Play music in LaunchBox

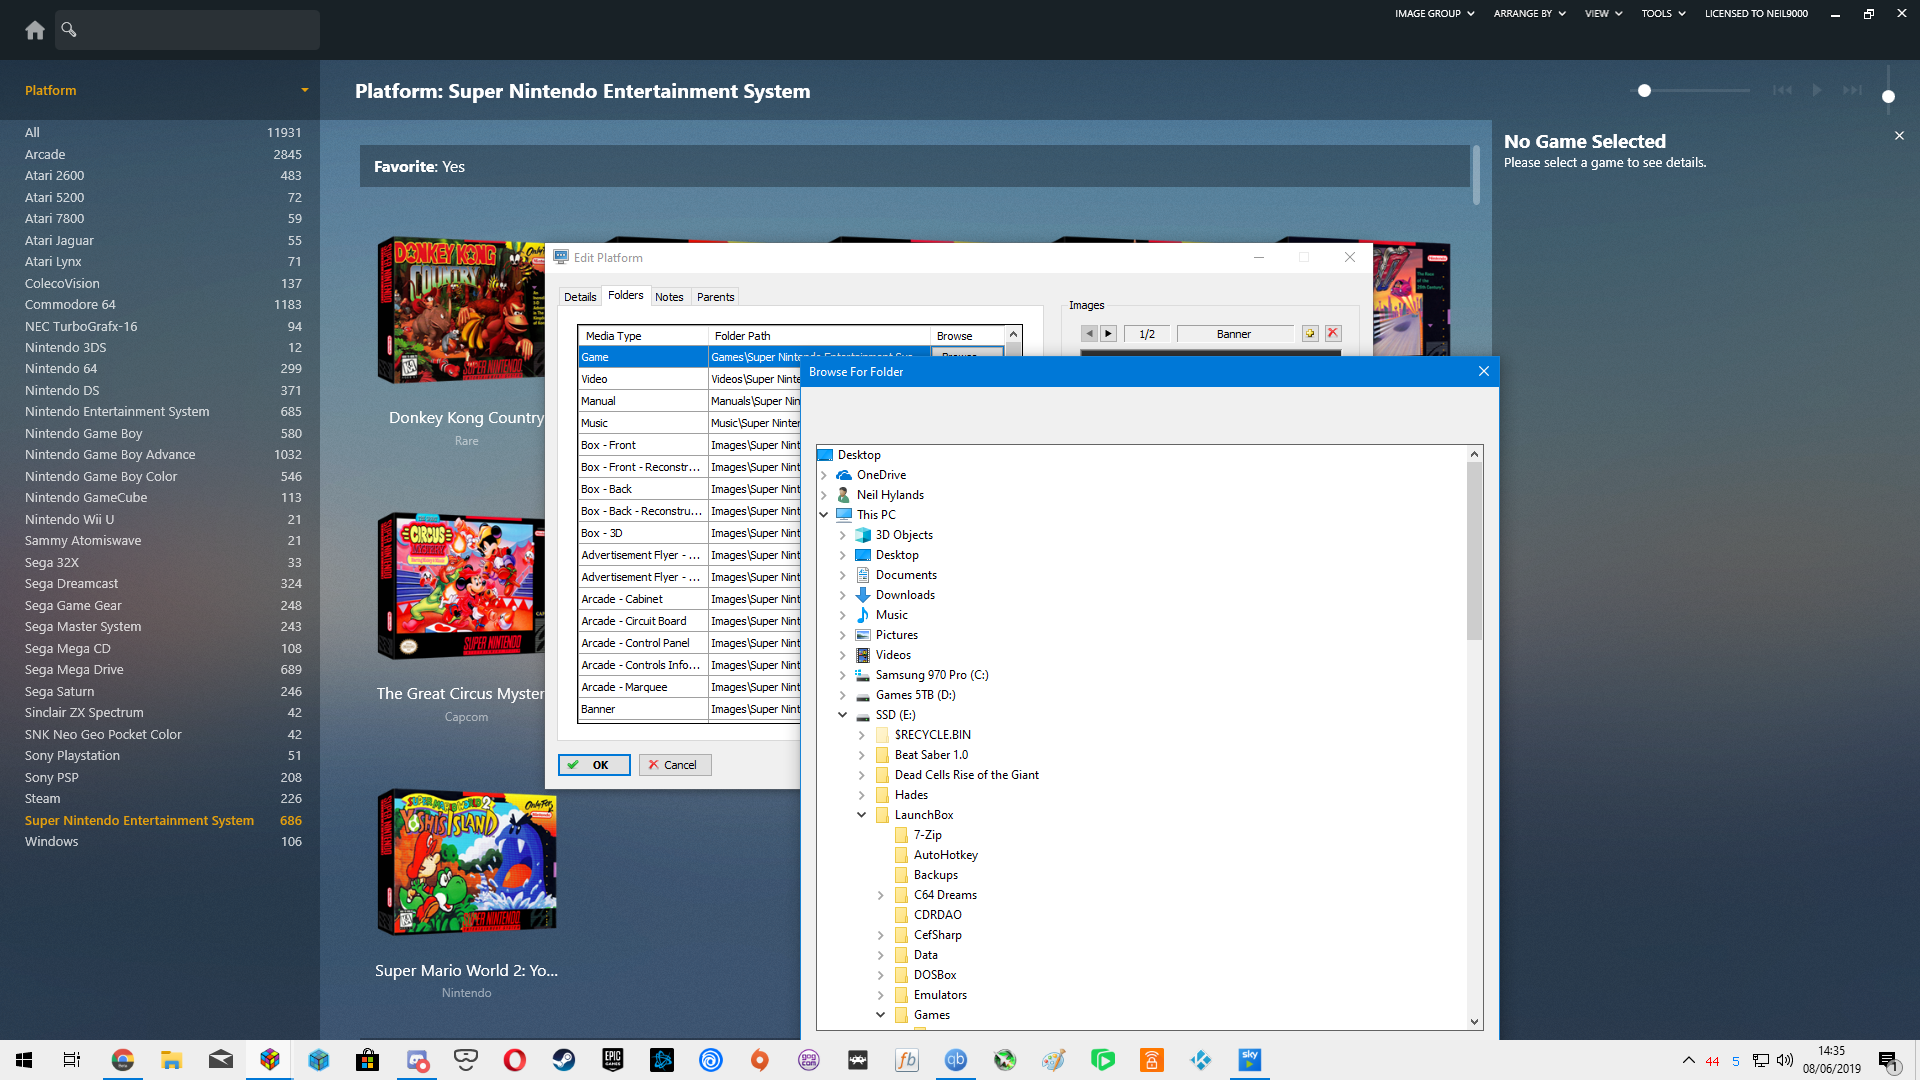click(x=1817, y=91)
